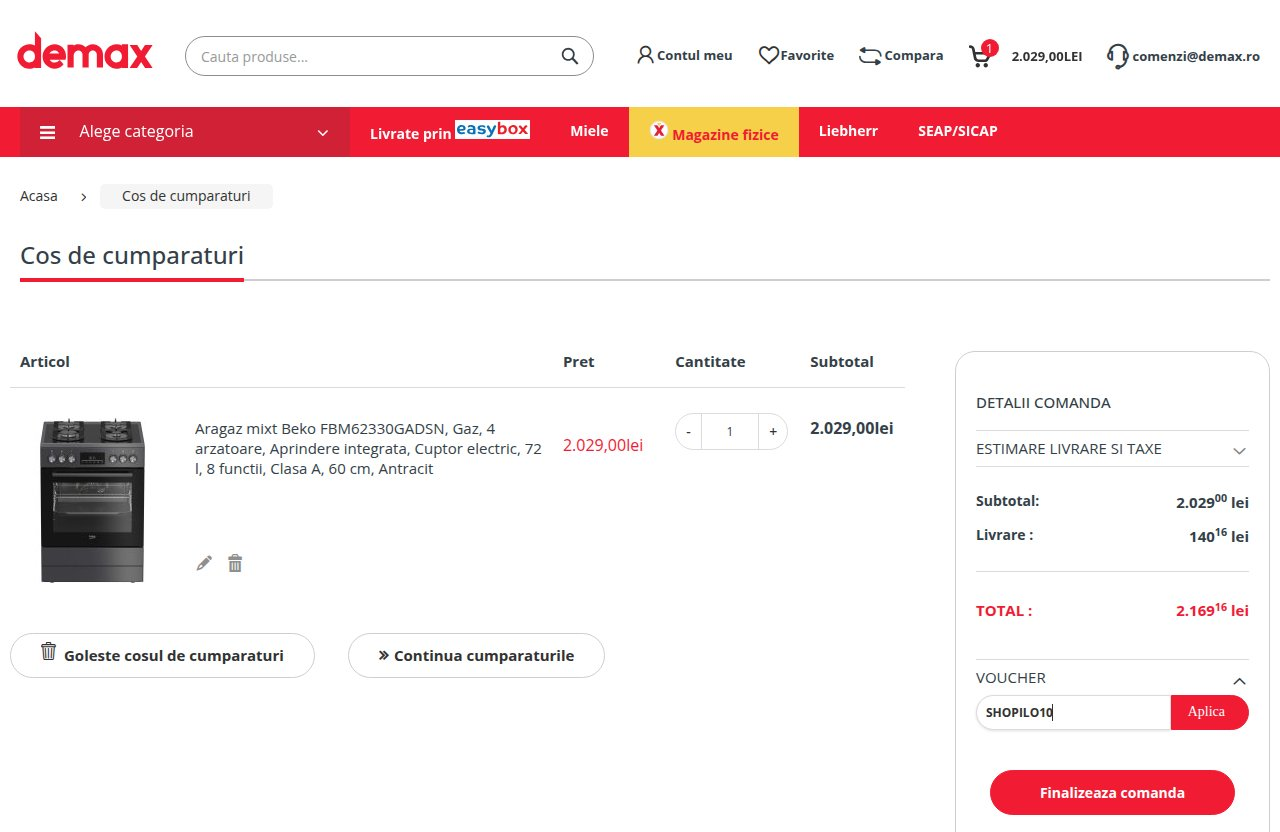The height and width of the screenshot is (832, 1280).
Task: Click the voucher code input field
Action: point(1073,712)
